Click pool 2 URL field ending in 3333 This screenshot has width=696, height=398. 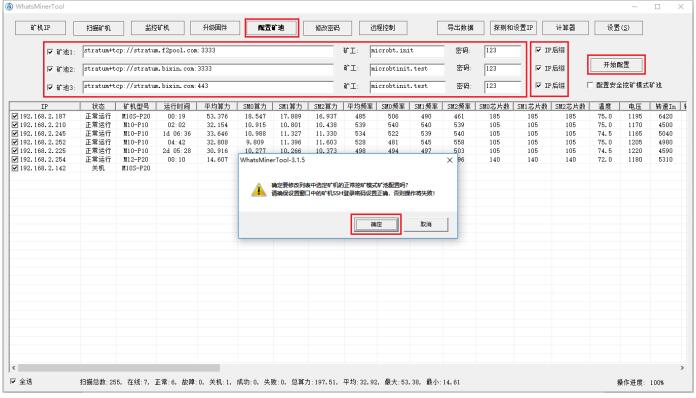(x=208, y=69)
